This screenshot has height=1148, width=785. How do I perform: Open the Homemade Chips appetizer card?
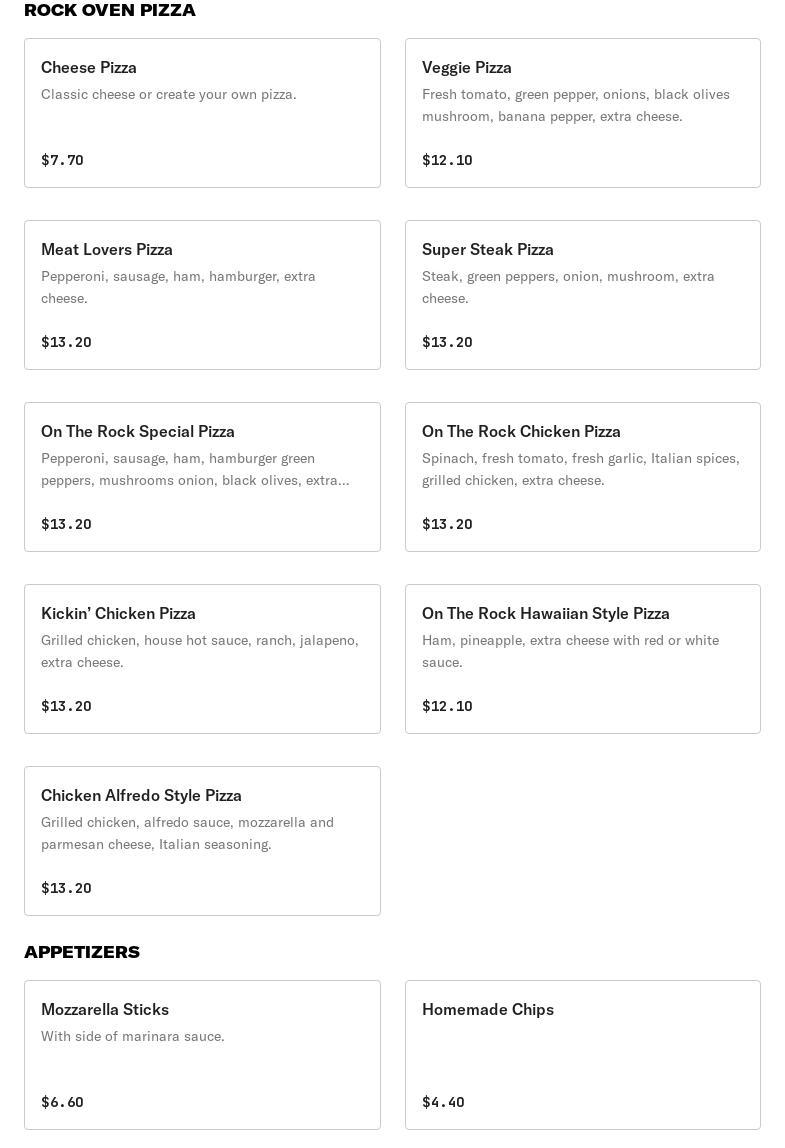tap(582, 1055)
